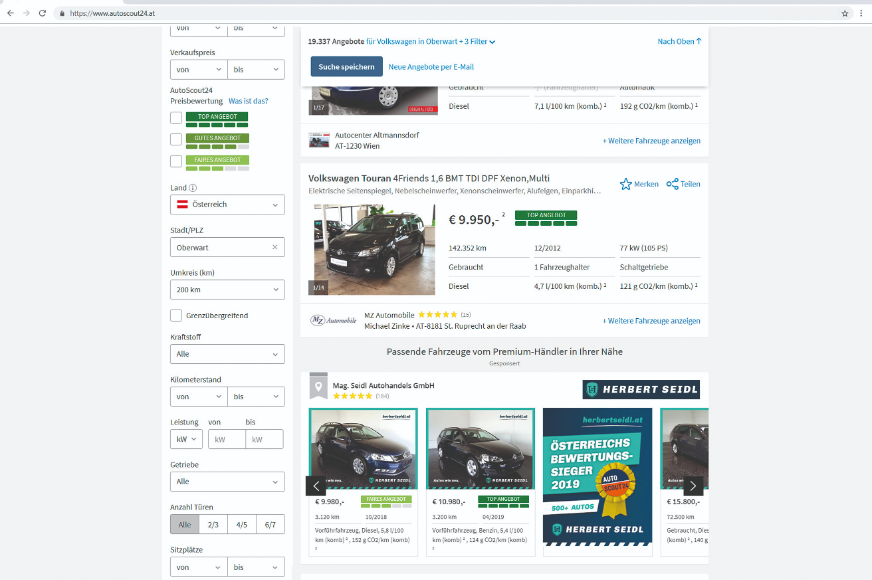Expand the Kraftstoff dropdown

click(227, 354)
